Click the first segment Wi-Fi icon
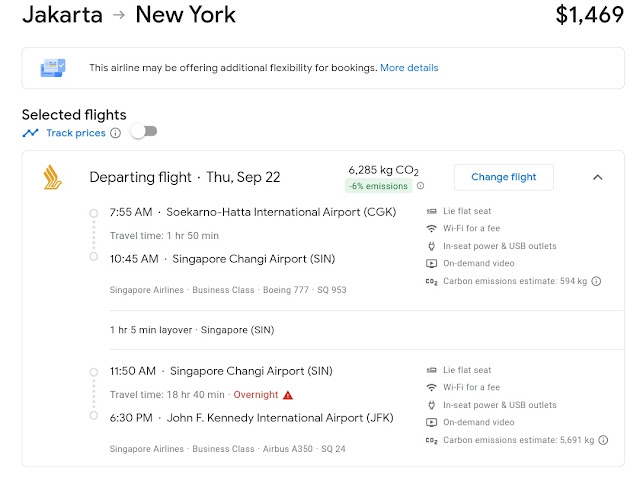The height and width of the screenshot is (484, 640). (431, 229)
